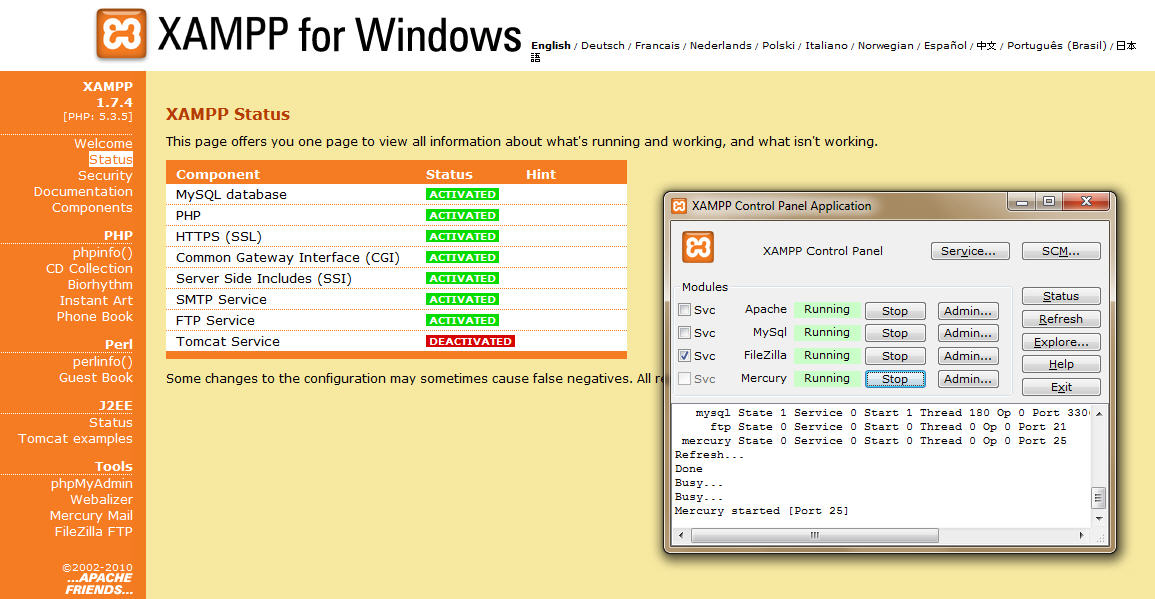Image resolution: width=1155 pixels, height=599 pixels.
Task: Stop the Apache service
Action: (x=894, y=309)
